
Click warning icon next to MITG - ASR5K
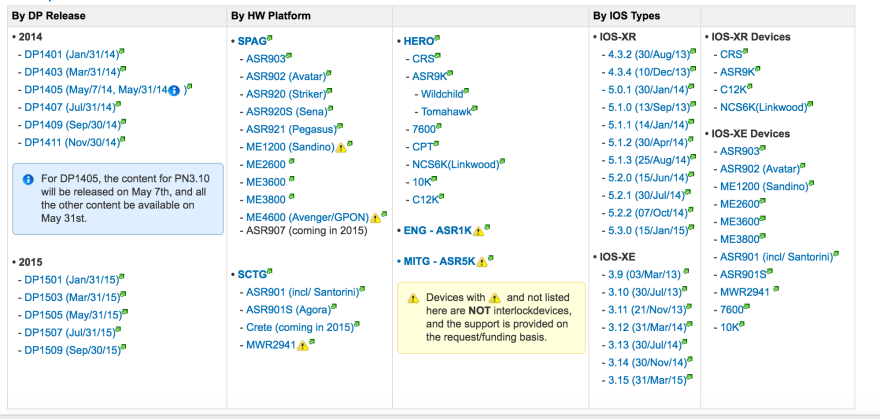coord(483,262)
